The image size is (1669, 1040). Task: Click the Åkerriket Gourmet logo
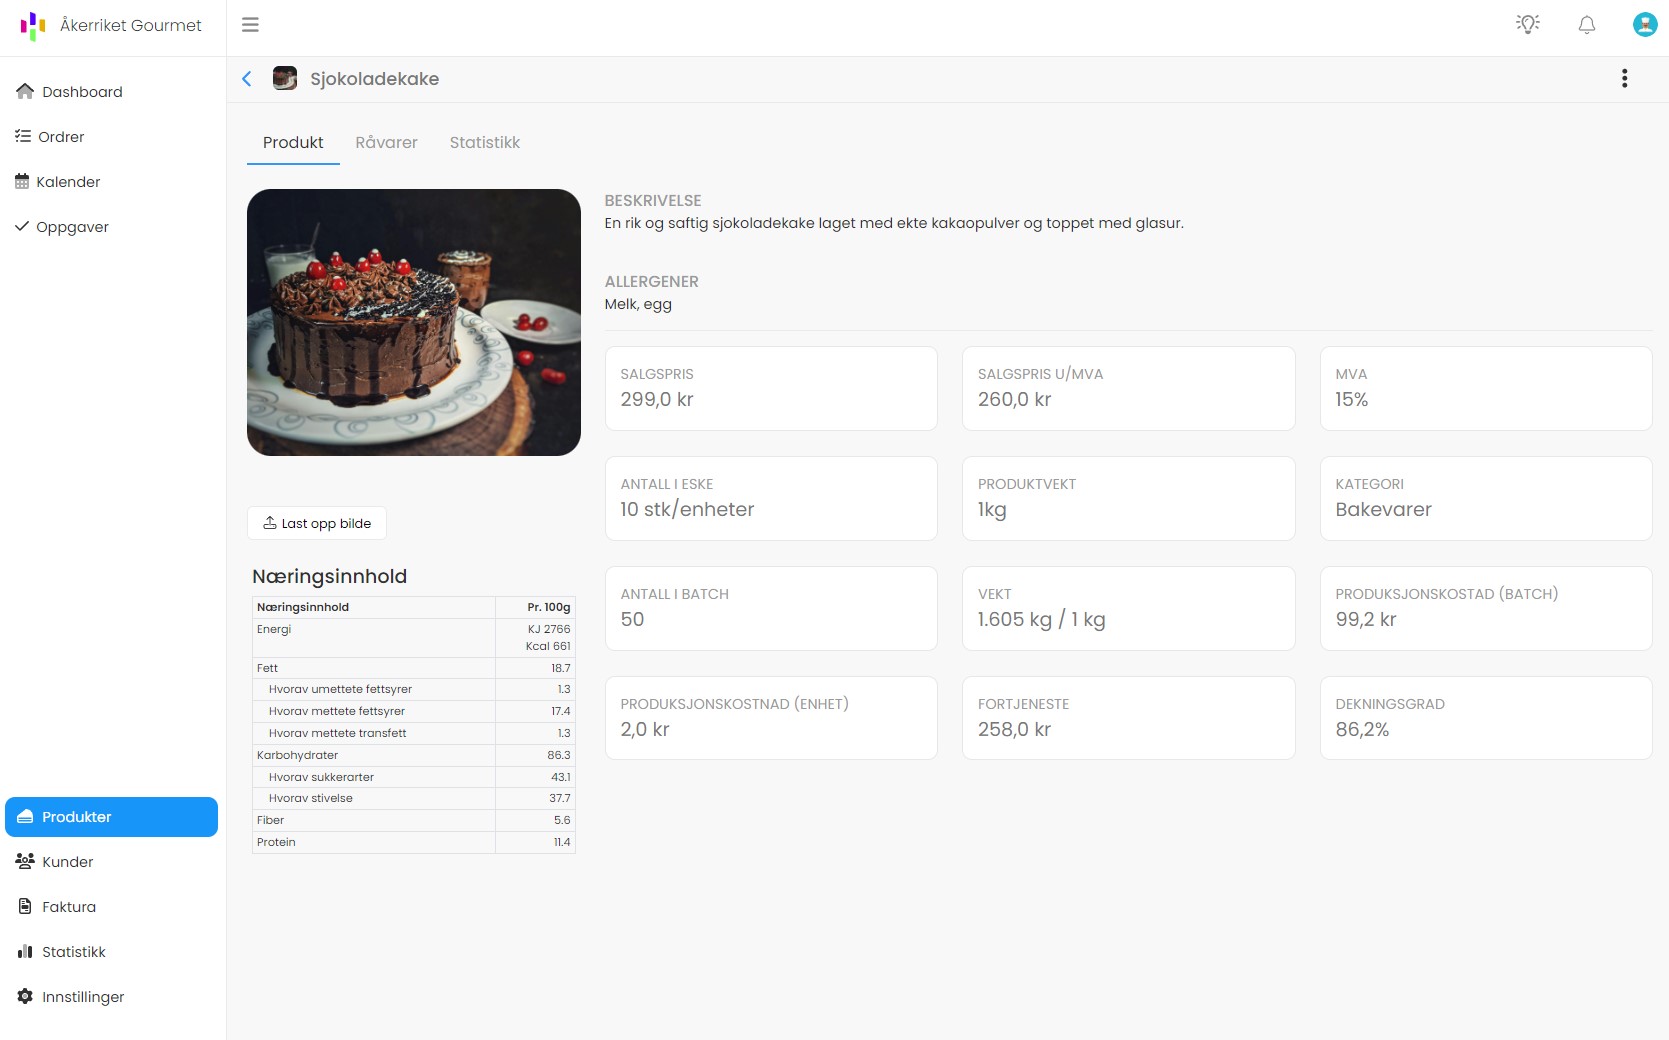coord(33,26)
